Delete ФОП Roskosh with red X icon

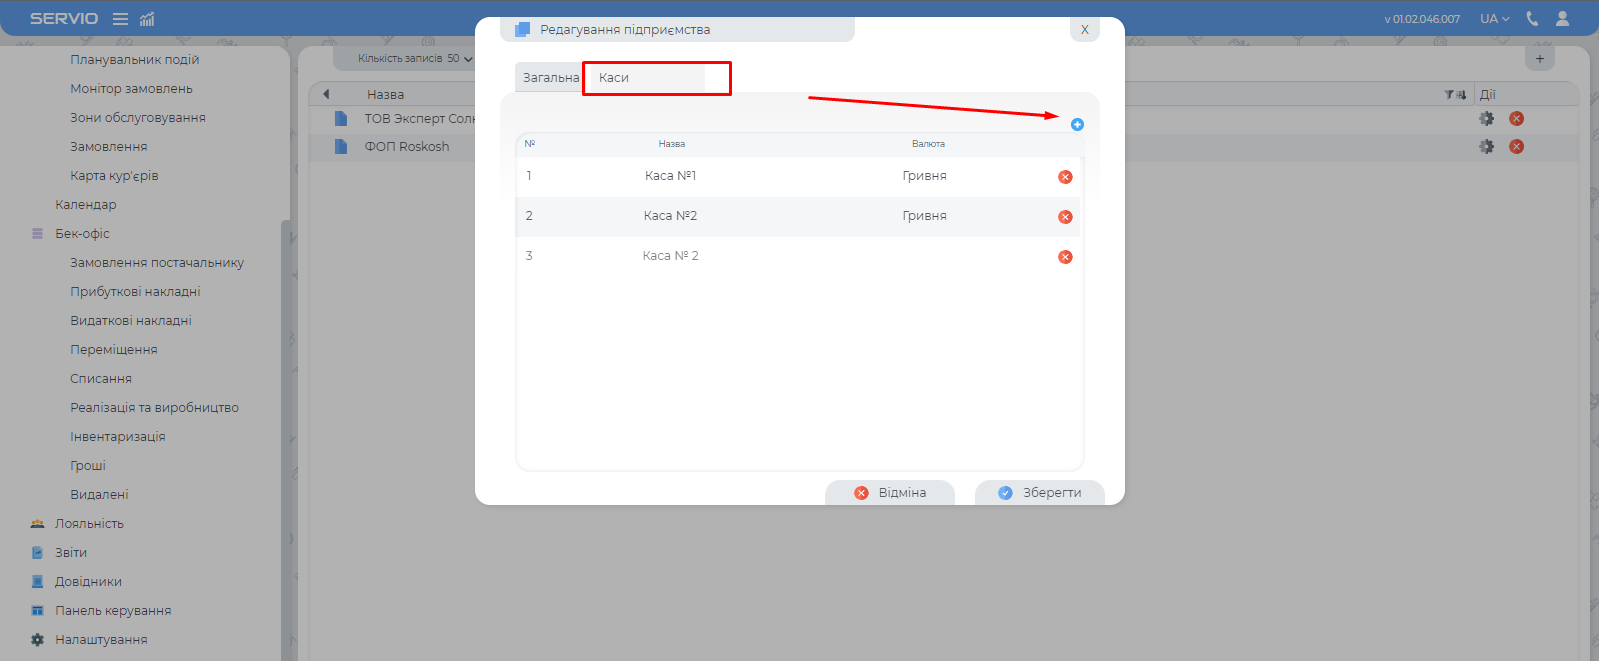point(1516,147)
